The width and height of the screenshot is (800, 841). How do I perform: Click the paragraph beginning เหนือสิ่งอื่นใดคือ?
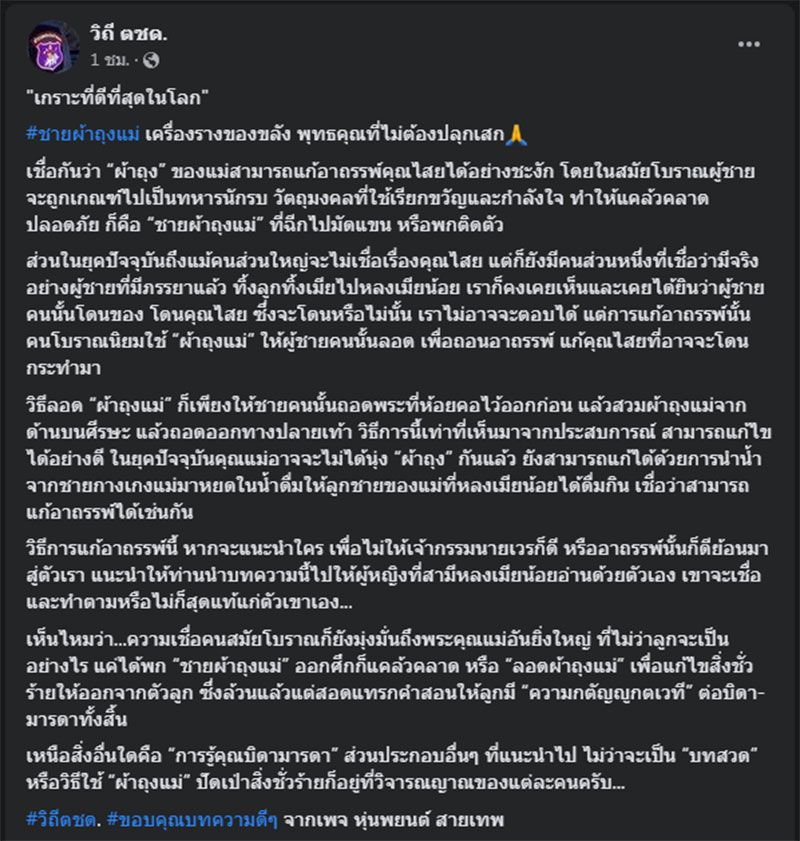click(392, 769)
